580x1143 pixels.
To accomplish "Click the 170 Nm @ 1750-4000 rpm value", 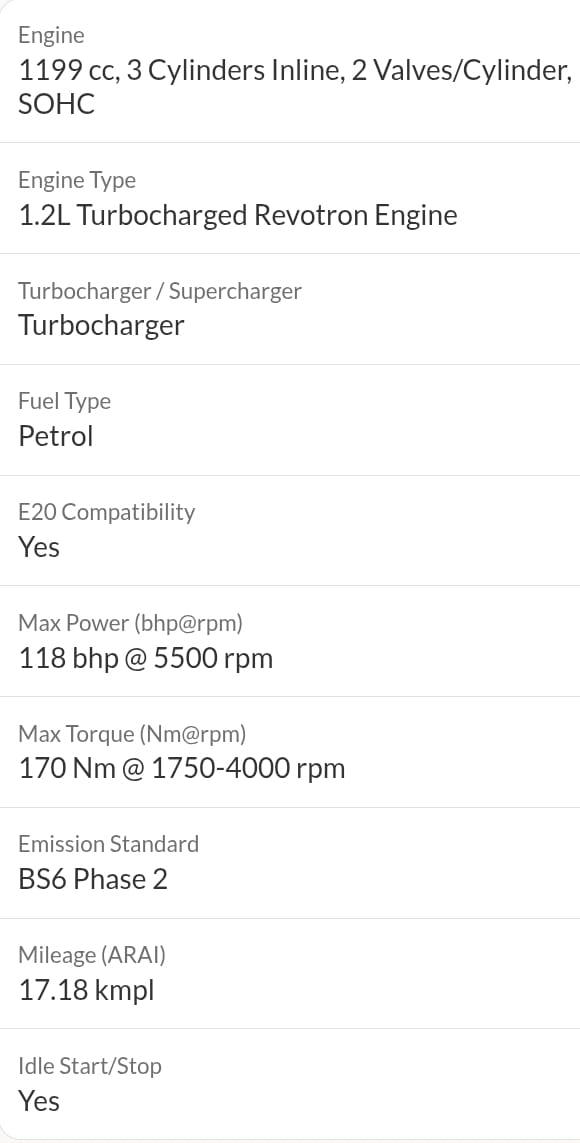I will click(x=181, y=769).
